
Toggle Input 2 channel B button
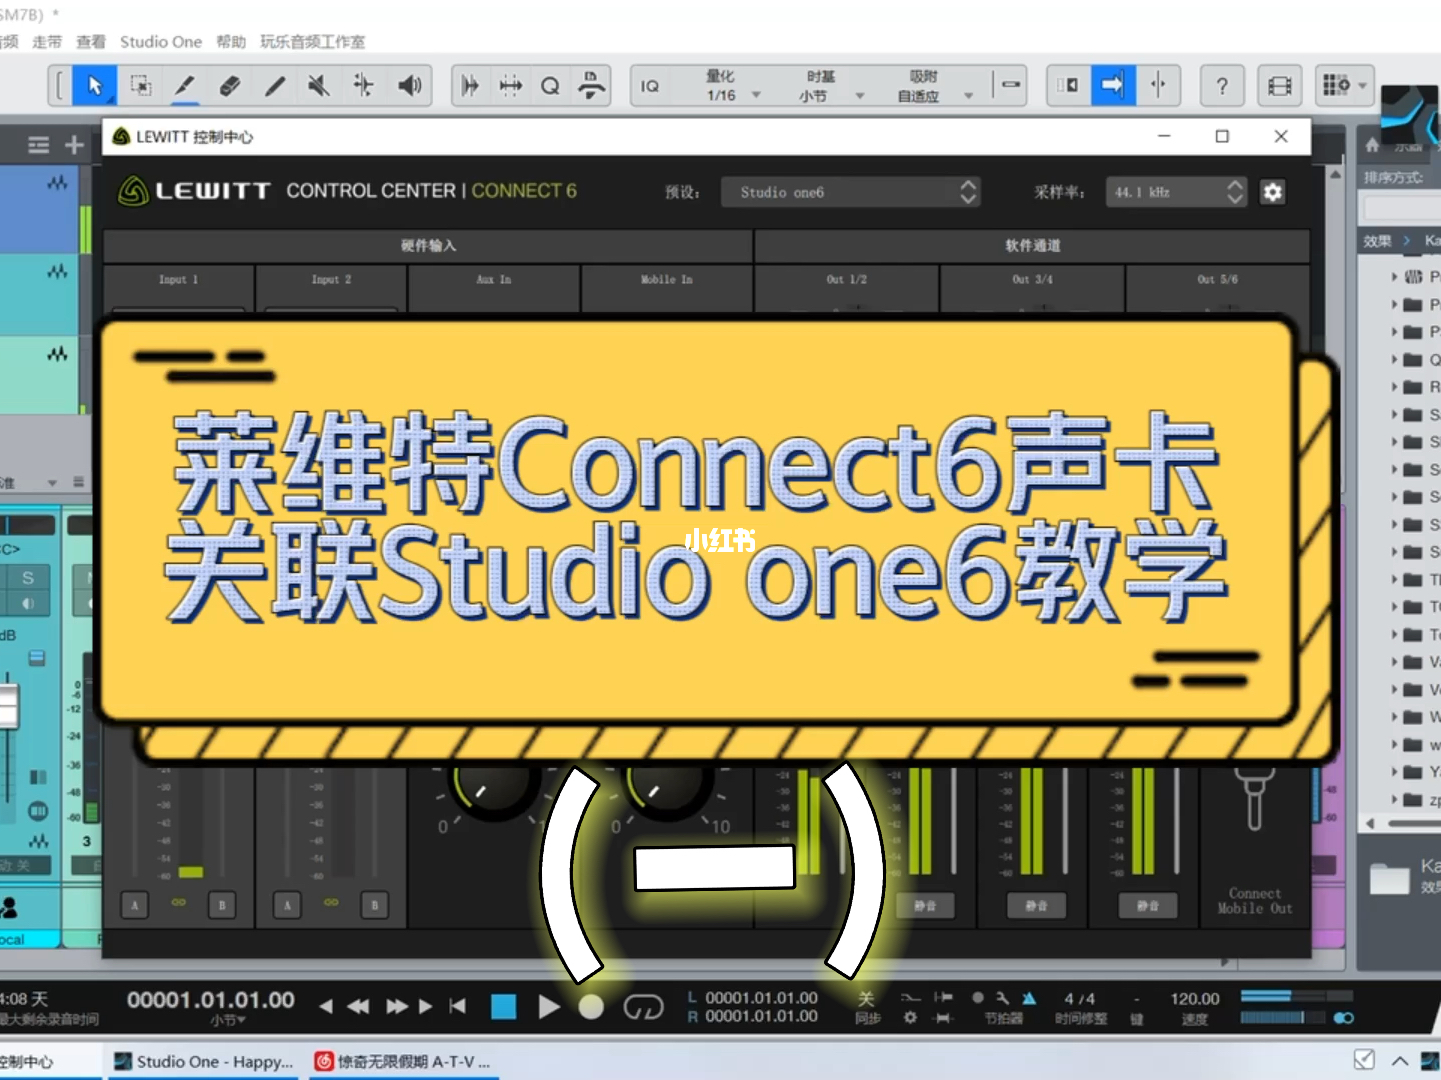[x=375, y=905]
